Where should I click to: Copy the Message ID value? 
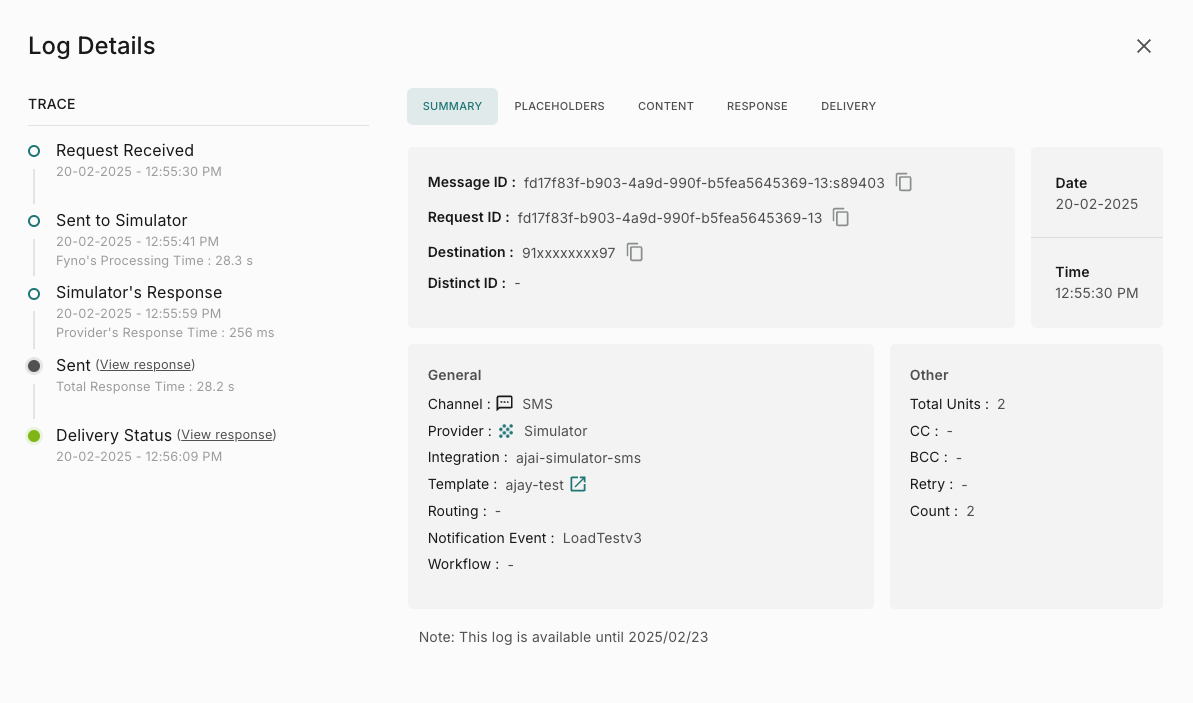pyautogui.click(x=904, y=182)
